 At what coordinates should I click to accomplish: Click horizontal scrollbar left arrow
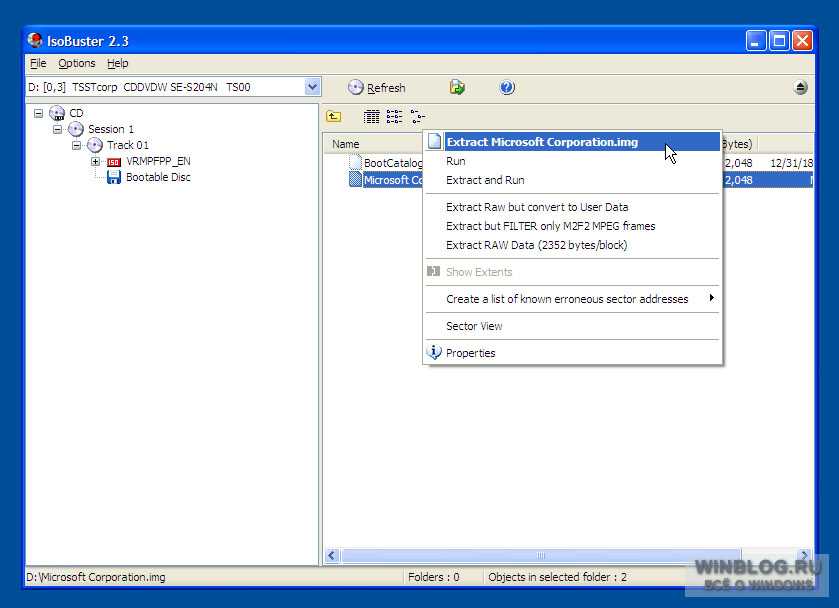pyautogui.click(x=332, y=556)
